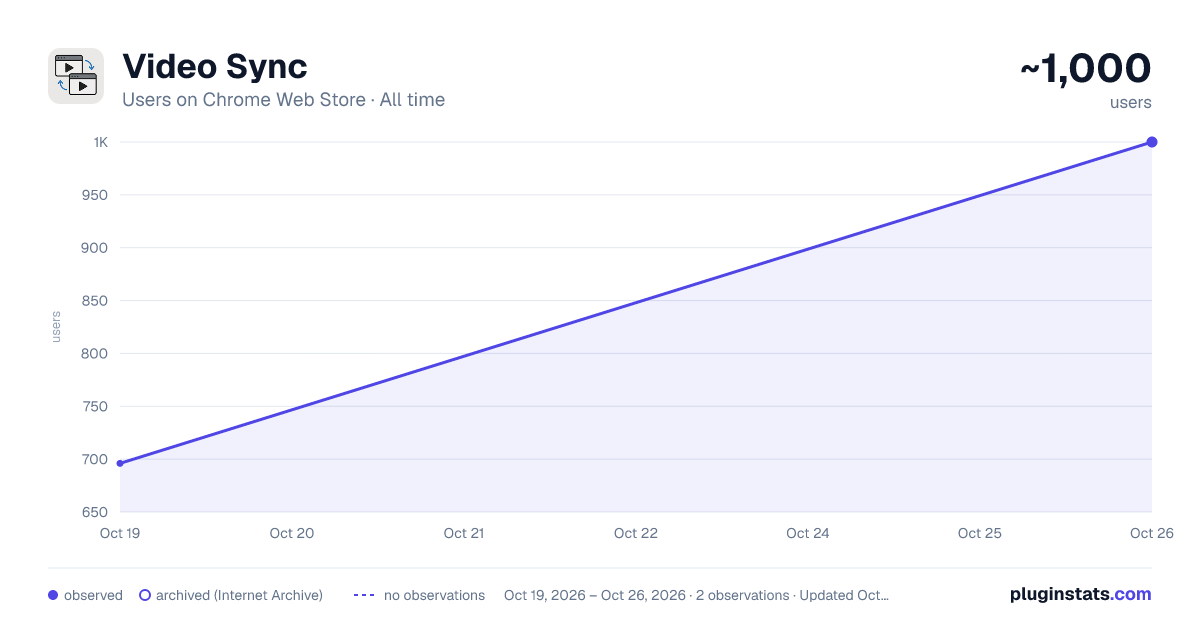Click the Oct 19 data point
The height and width of the screenshot is (630, 1200).
pyautogui.click(x=120, y=463)
